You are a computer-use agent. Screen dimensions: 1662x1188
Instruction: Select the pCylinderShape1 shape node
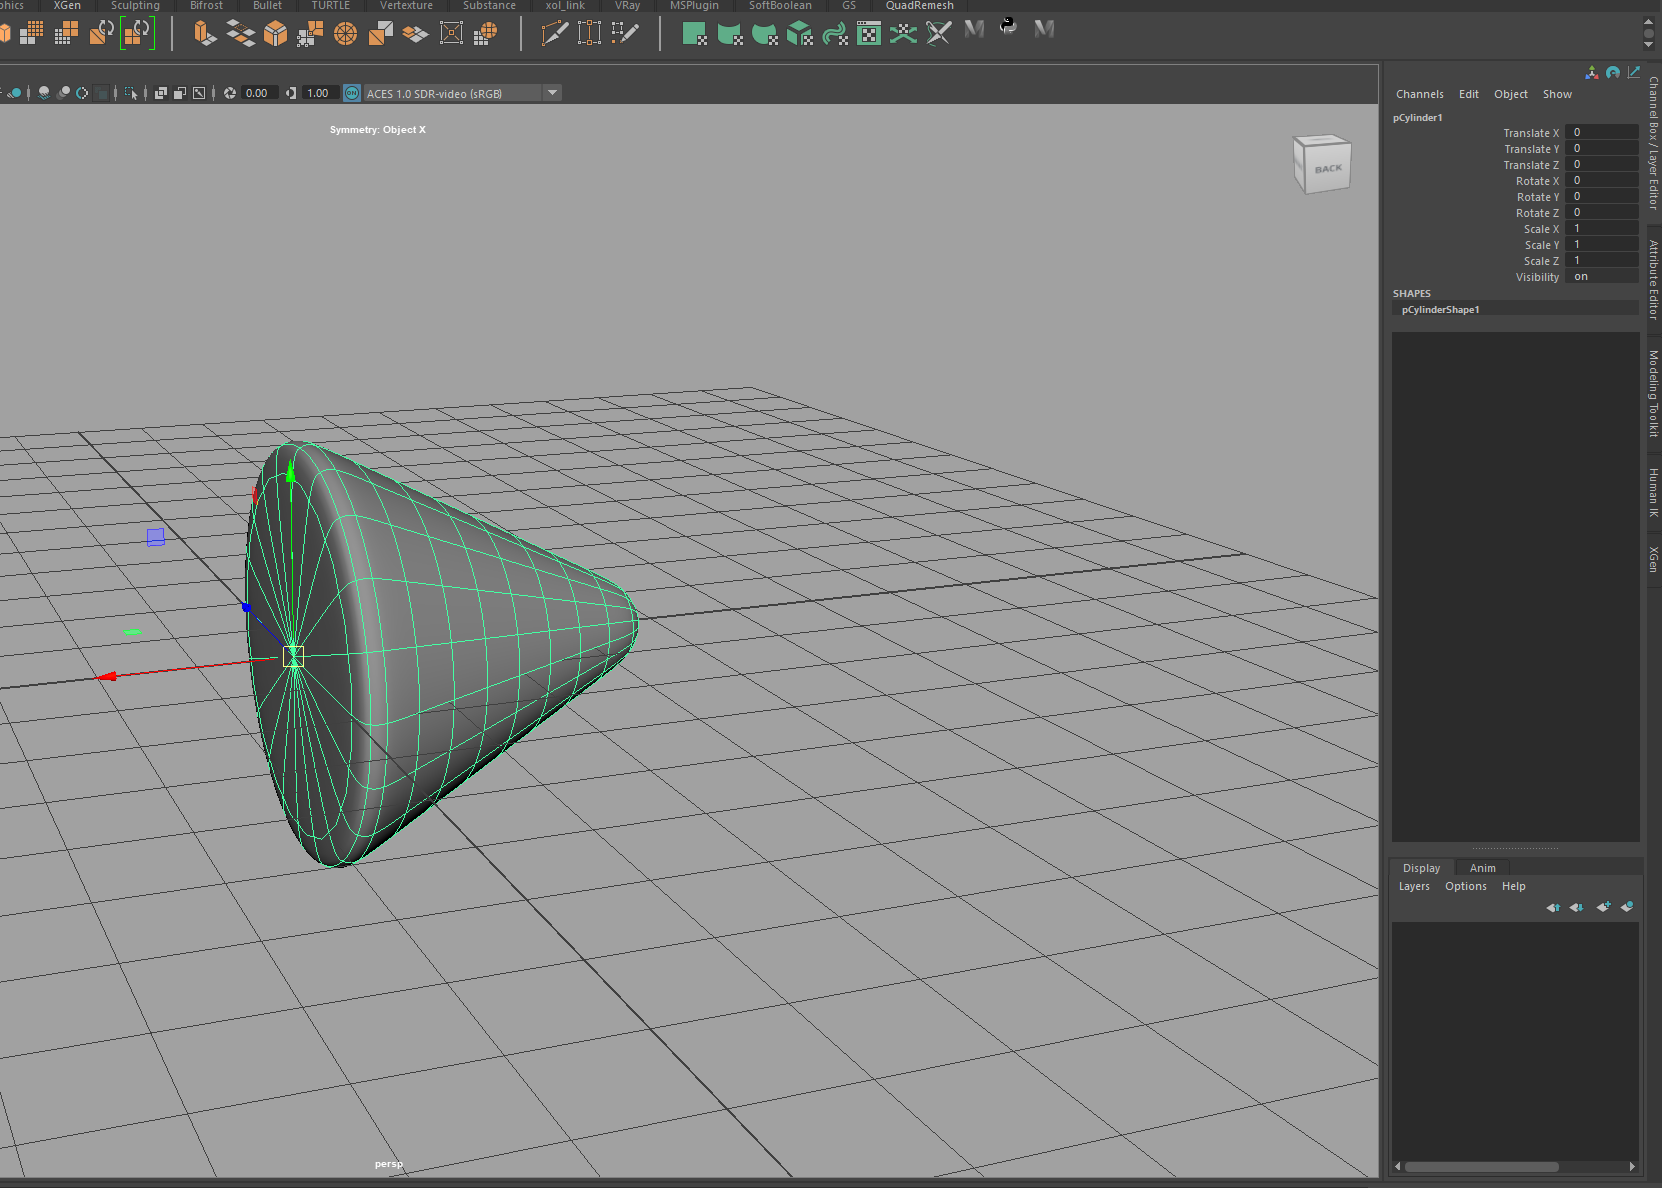tap(1515, 309)
